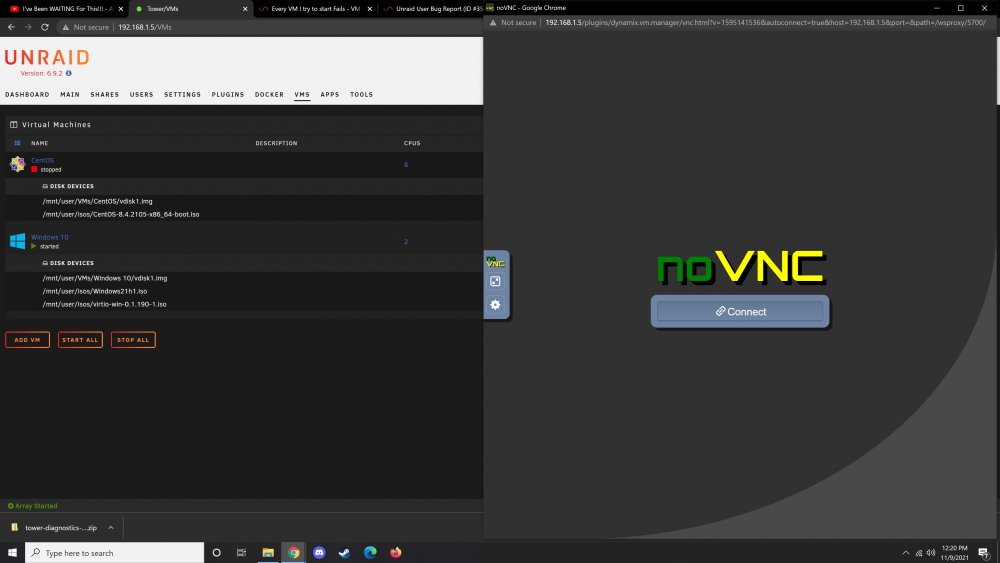Click the Virtual Machines panel icon
This screenshot has height=563, width=1000.
(x=13, y=124)
